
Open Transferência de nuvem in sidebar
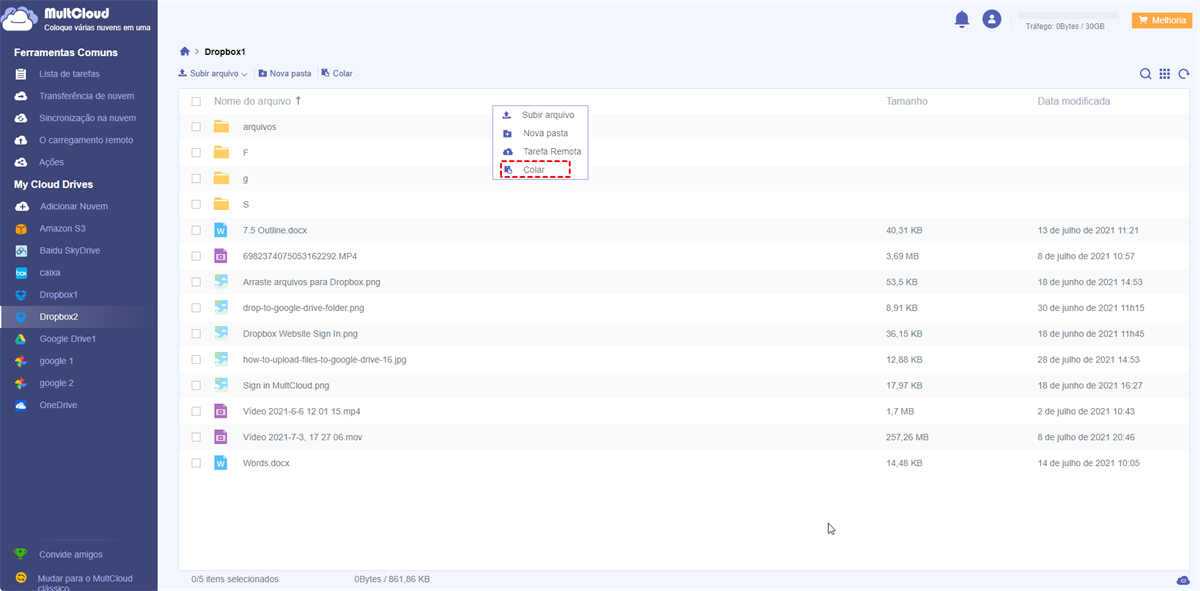(x=86, y=96)
